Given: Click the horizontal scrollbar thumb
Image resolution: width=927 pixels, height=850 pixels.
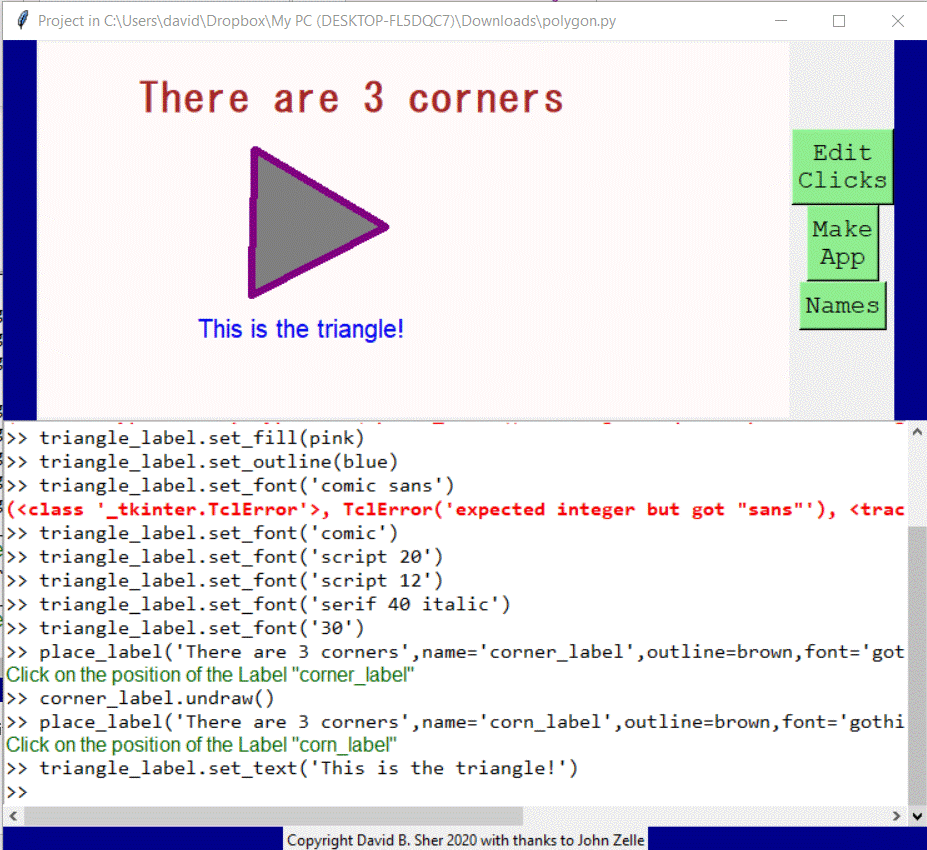Looking at the screenshot, I should [273, 816].
